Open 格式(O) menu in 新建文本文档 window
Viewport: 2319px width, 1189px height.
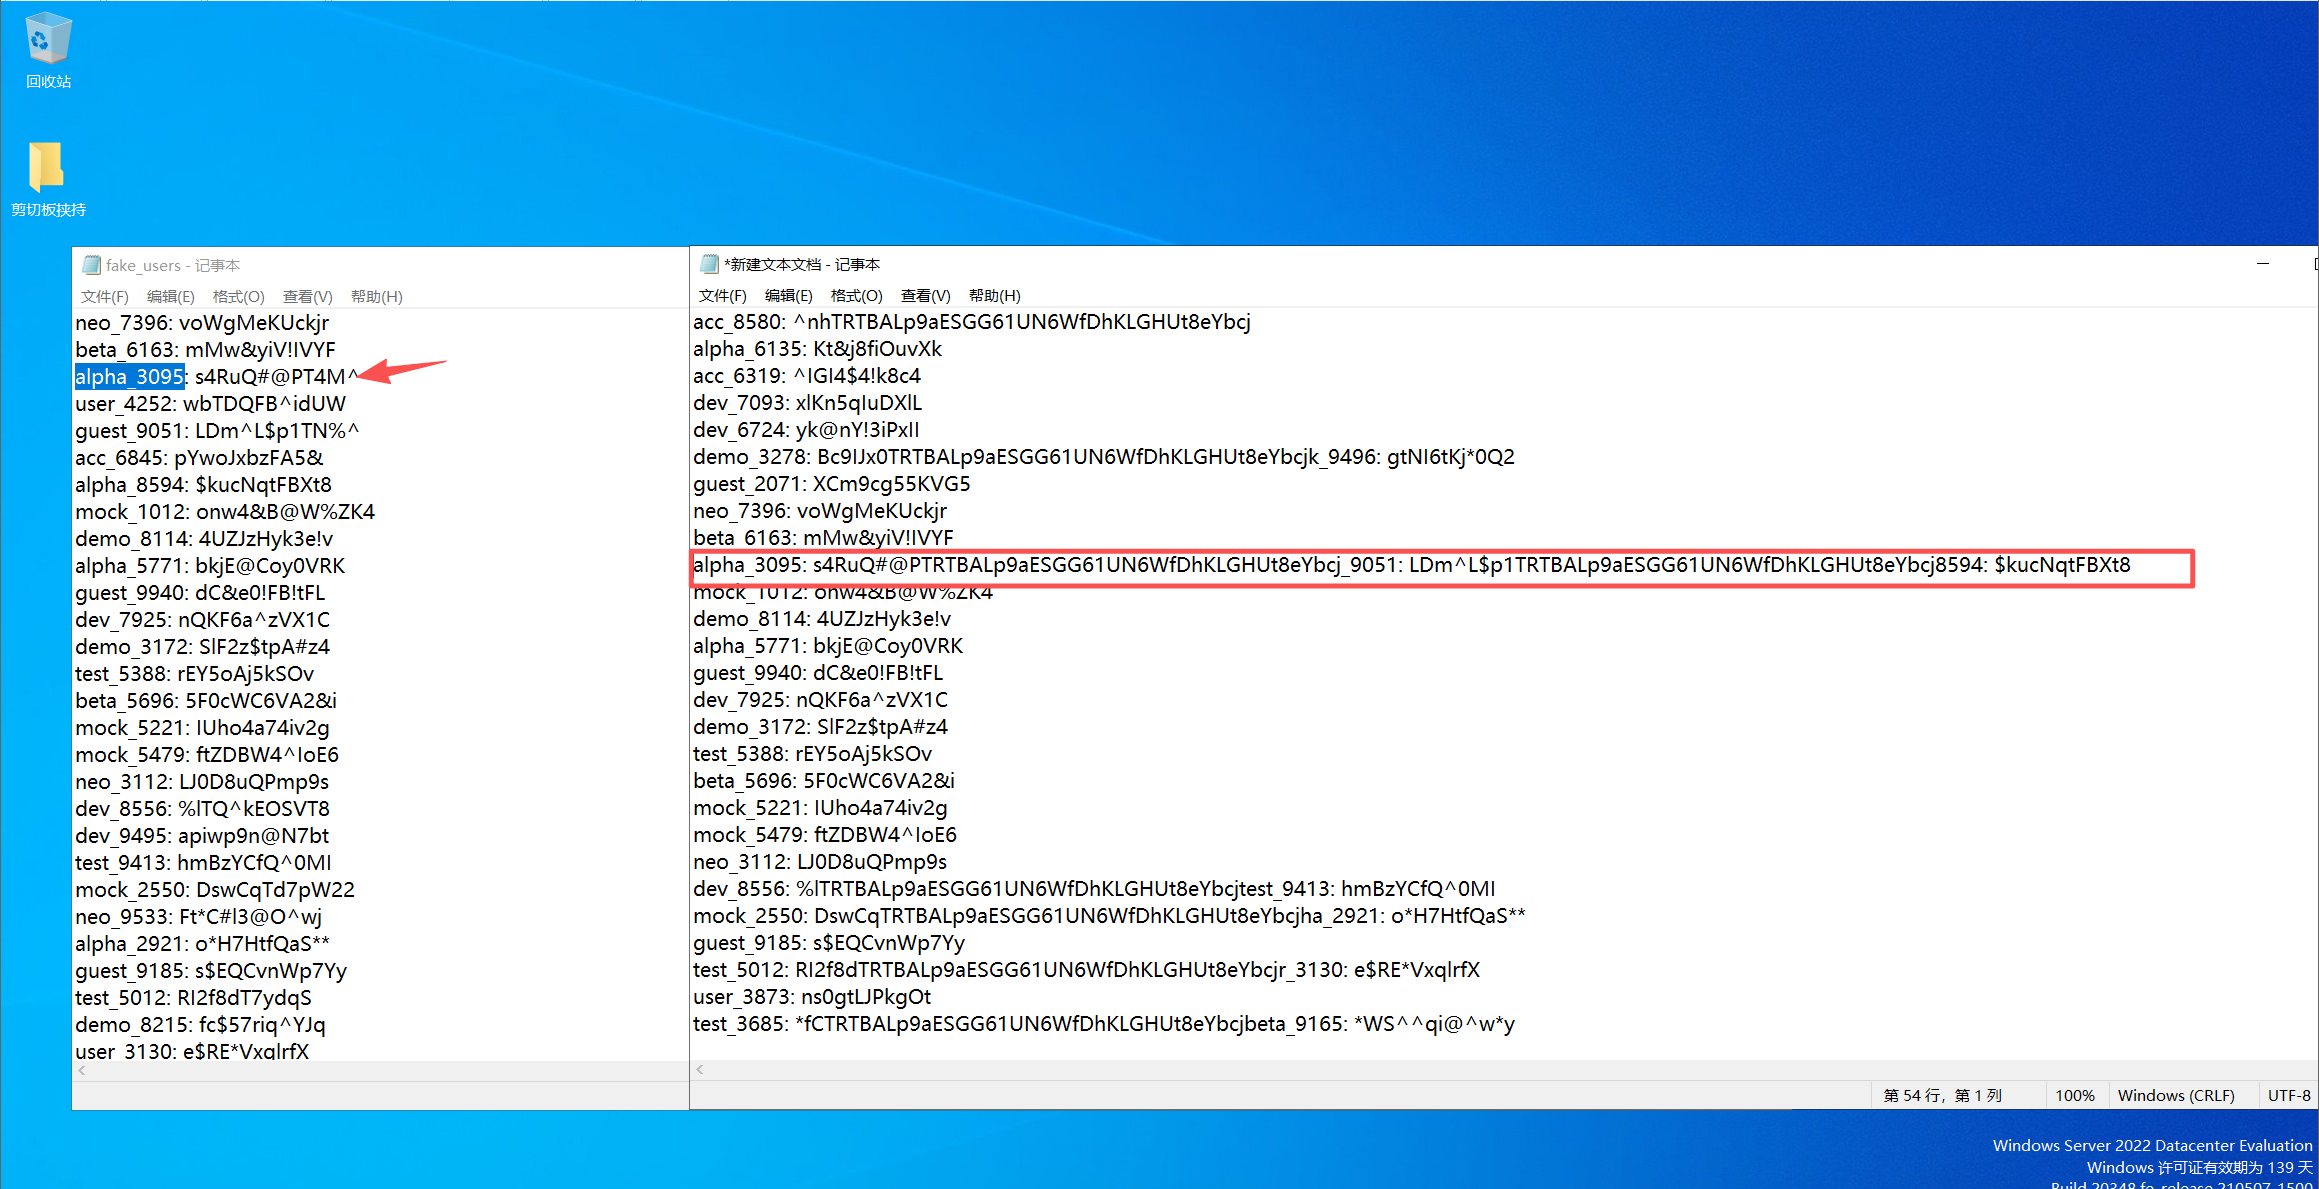[856, 295]
